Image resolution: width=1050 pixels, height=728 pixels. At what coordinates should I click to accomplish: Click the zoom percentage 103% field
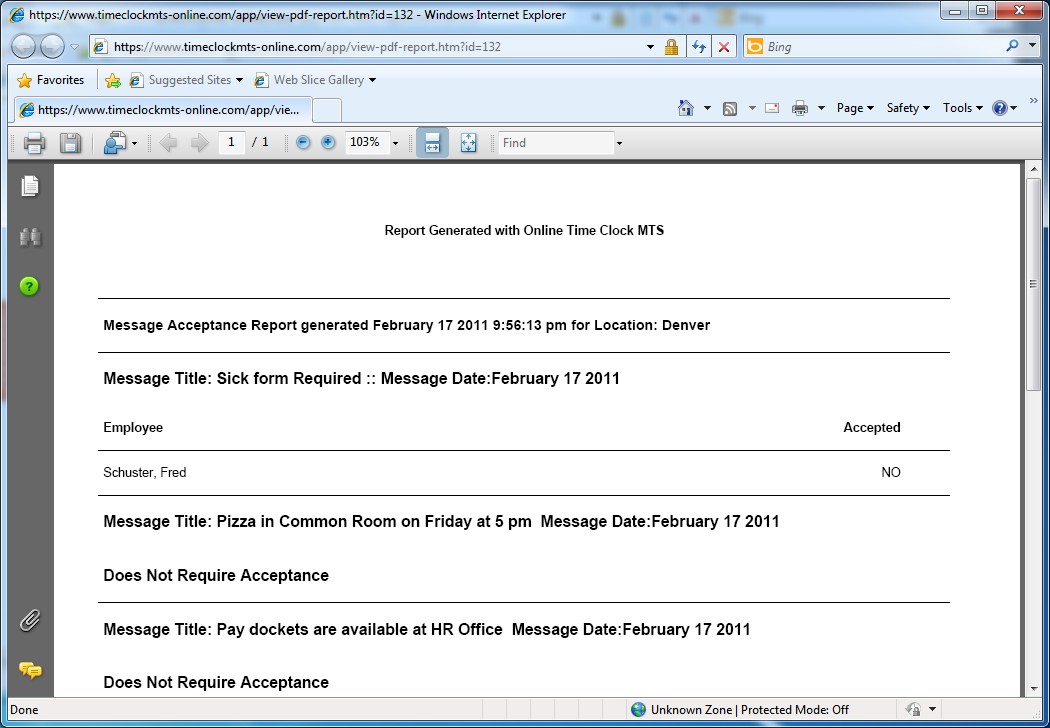coord(367,142)
